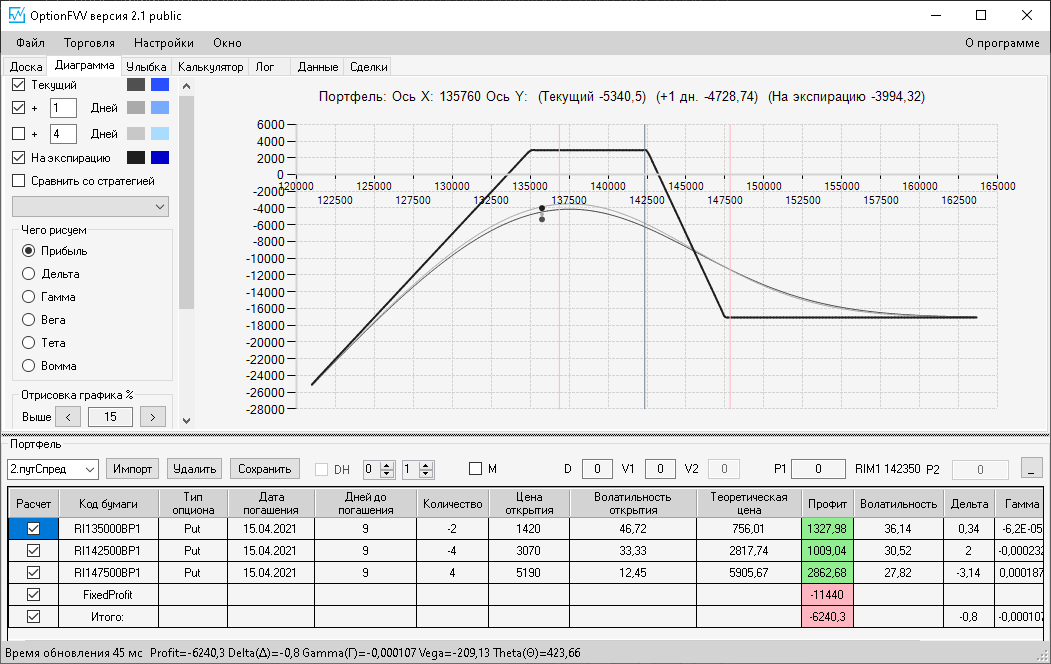Pick the dark blue swatch for На экспирацию
Viewport: 1051px width, 664px height.
(160, 157)
